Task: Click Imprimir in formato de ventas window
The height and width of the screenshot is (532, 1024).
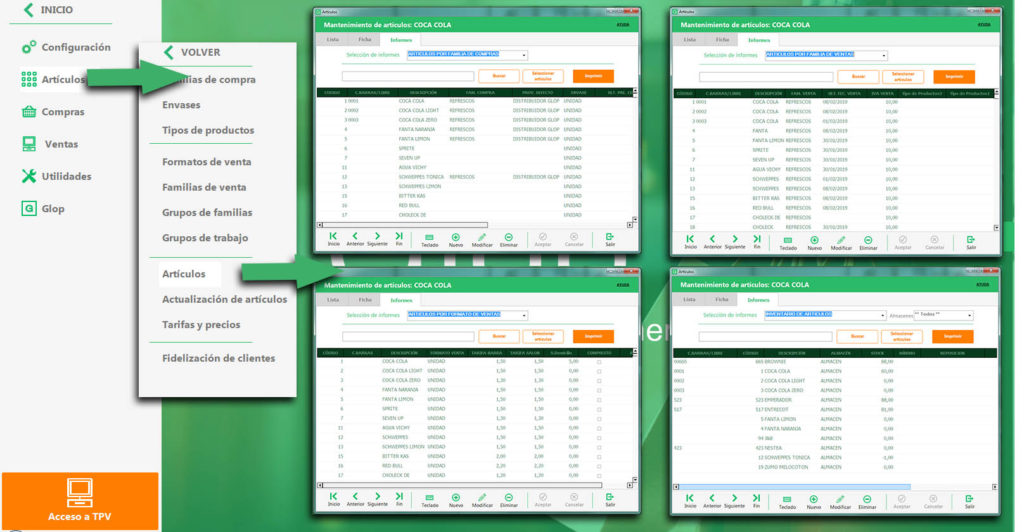Action: coord(593,336)
